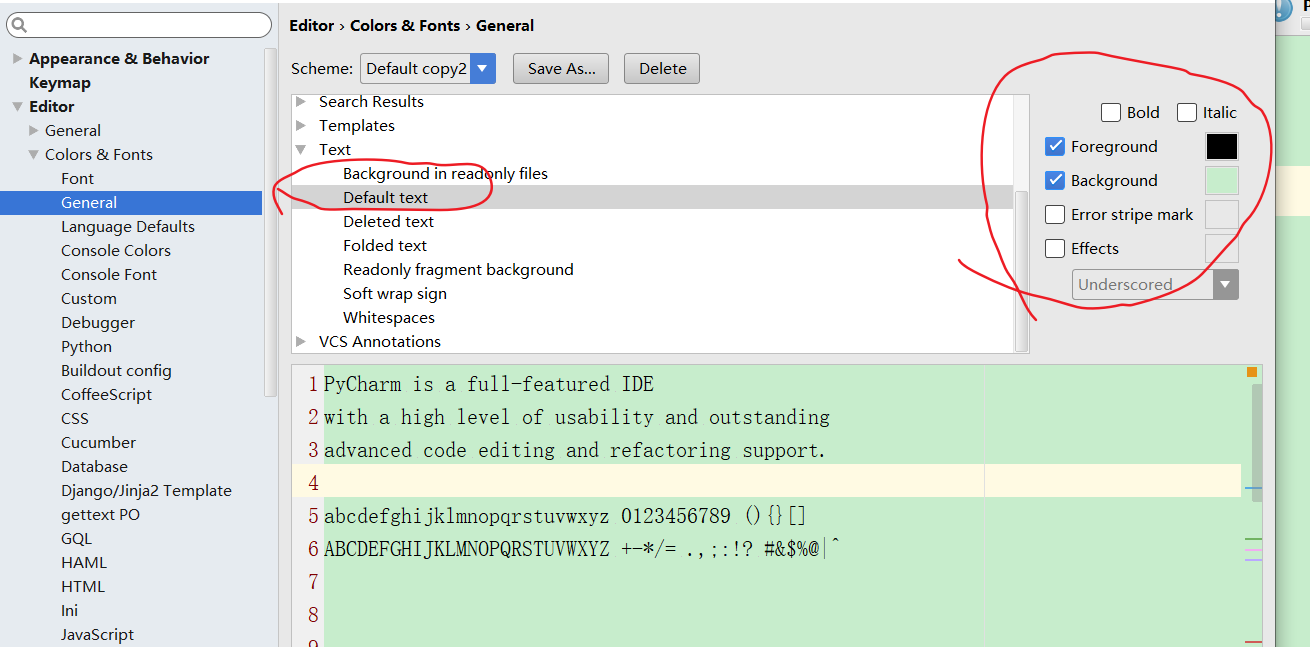Open the Scheme dropdown showing Default copy2
The height and width of the screenshot is (647, 1310).
click(481, 68)
